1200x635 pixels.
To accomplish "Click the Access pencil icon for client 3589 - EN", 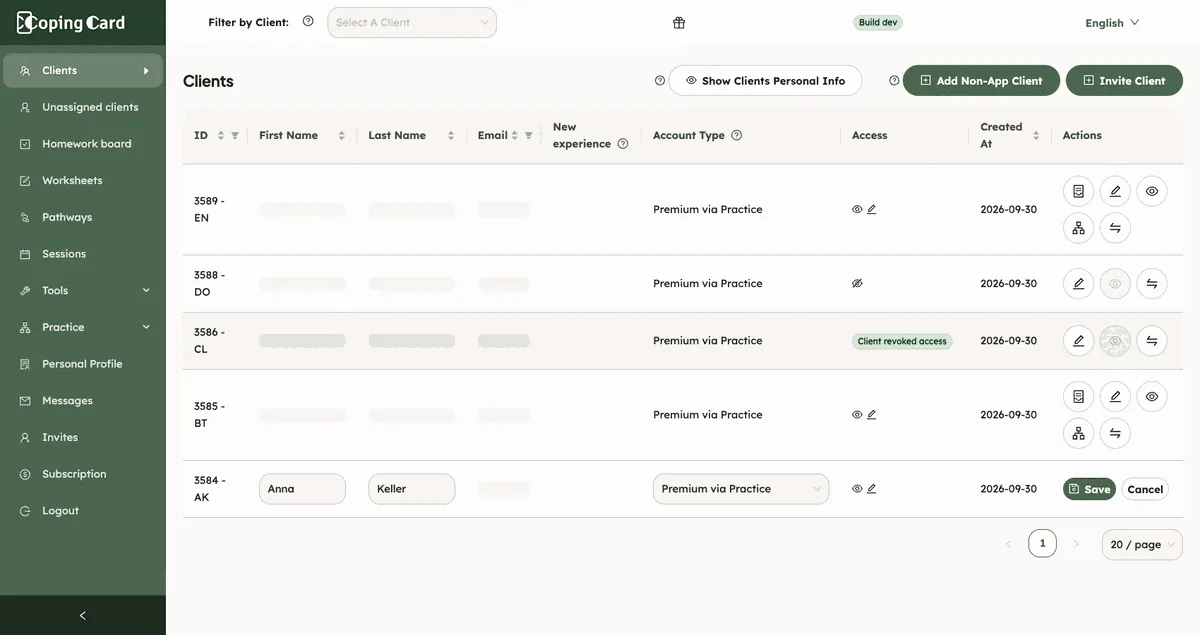I will 872,210.
